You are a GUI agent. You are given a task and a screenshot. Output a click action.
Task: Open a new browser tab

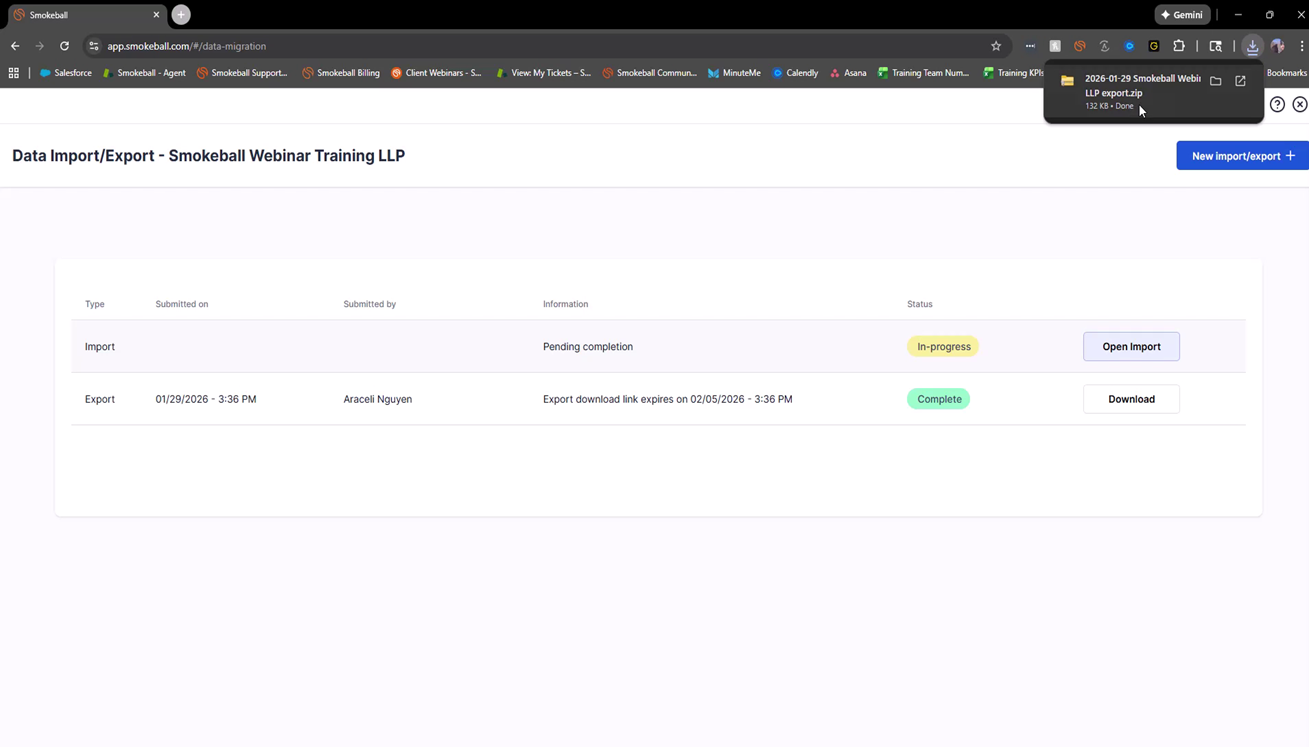[x=181, y=15]
